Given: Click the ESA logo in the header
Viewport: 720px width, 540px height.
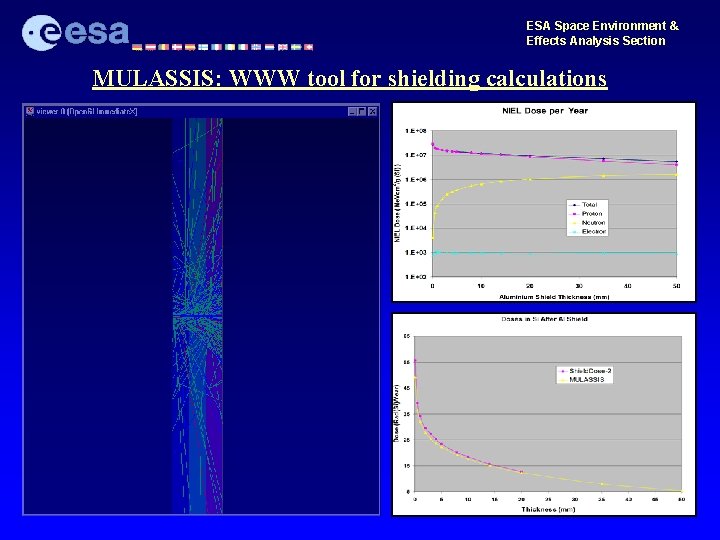Looking at the screenshot, I should click(75, 33).
